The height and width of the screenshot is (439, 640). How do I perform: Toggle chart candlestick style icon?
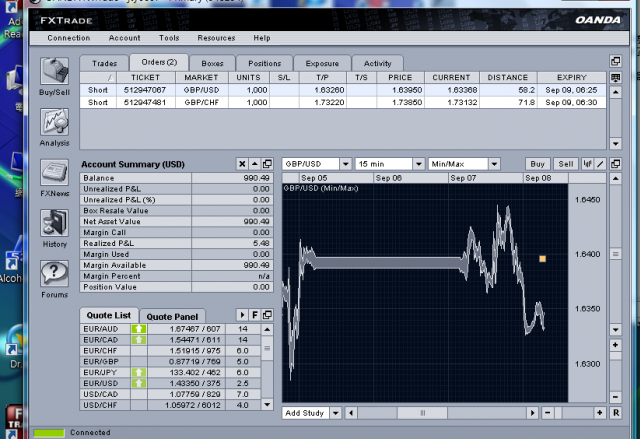coord(587,164)
